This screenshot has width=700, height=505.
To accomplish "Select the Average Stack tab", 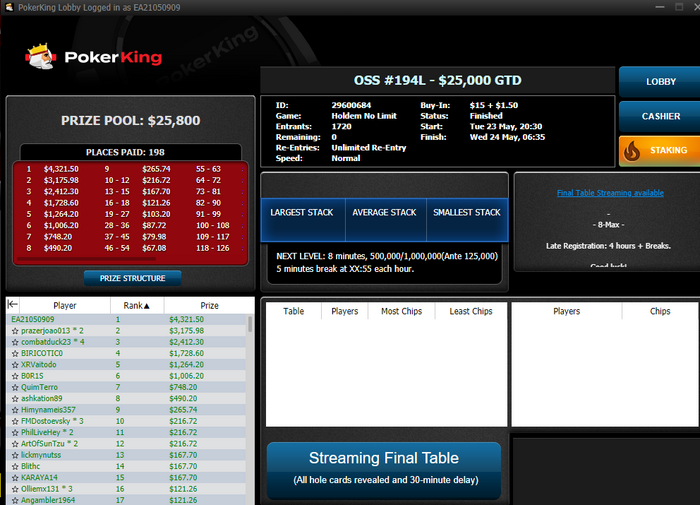I will click(385, 220).
